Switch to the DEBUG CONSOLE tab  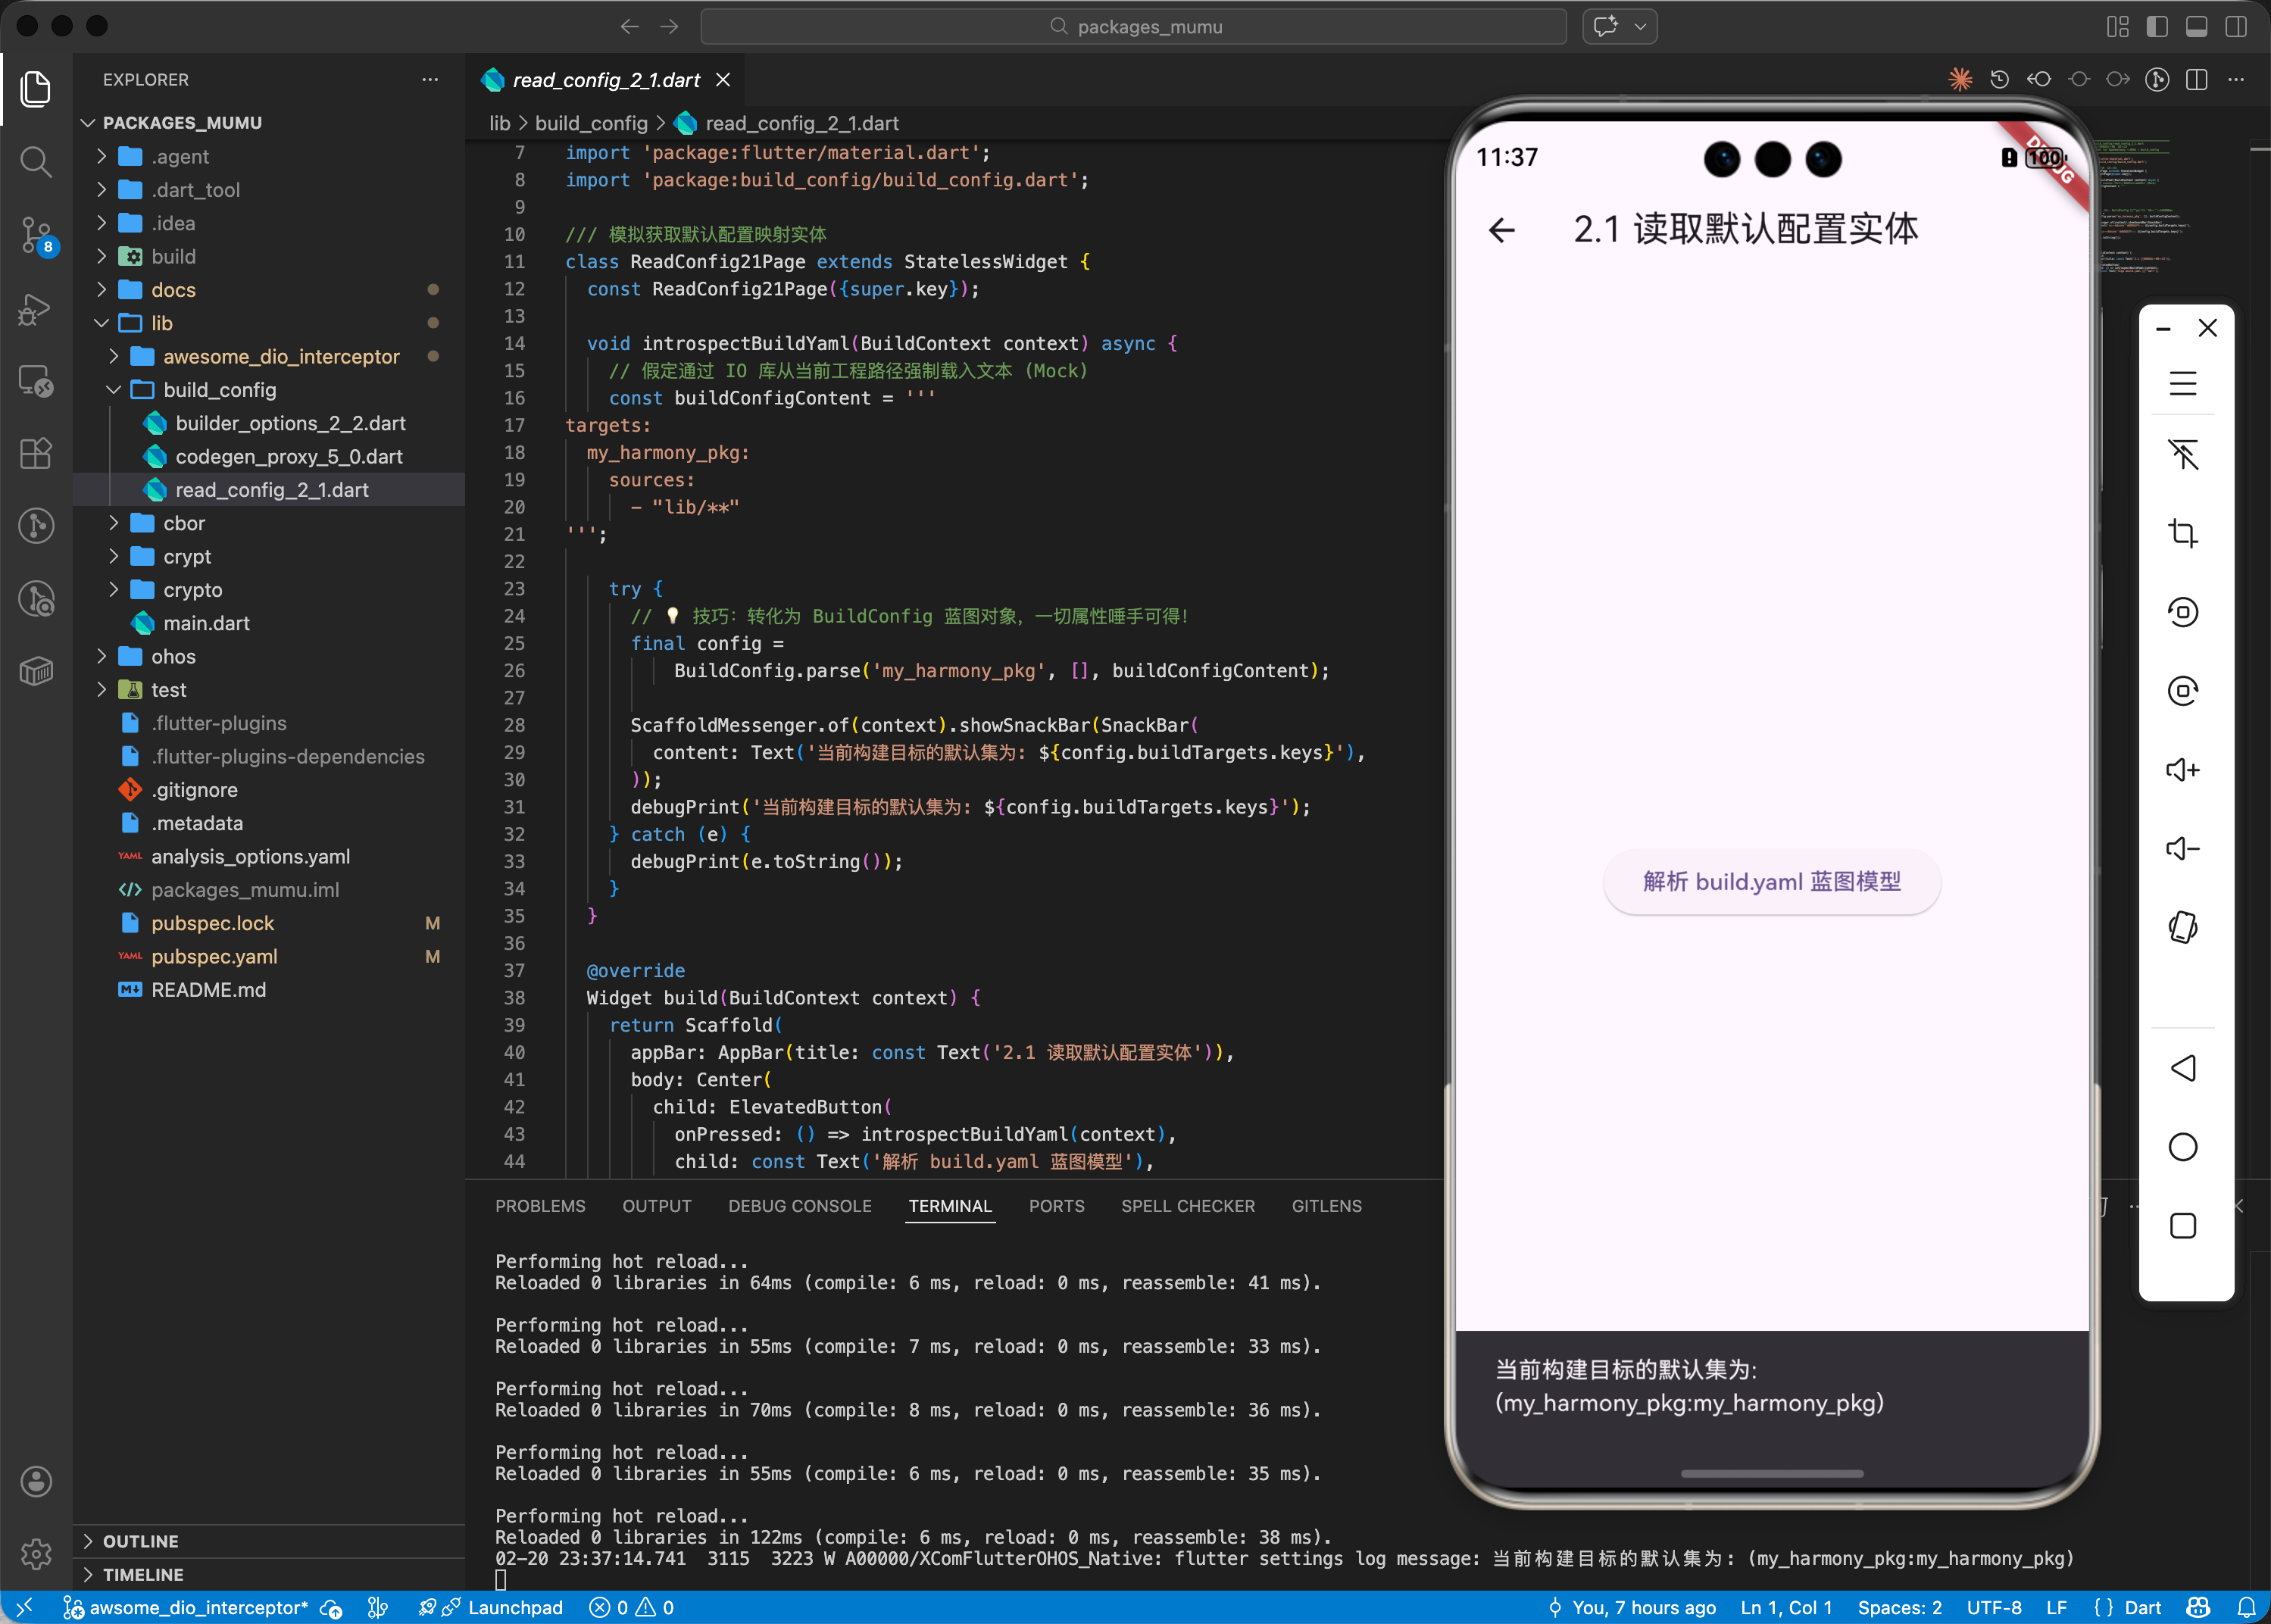(x=799, y=1206)
